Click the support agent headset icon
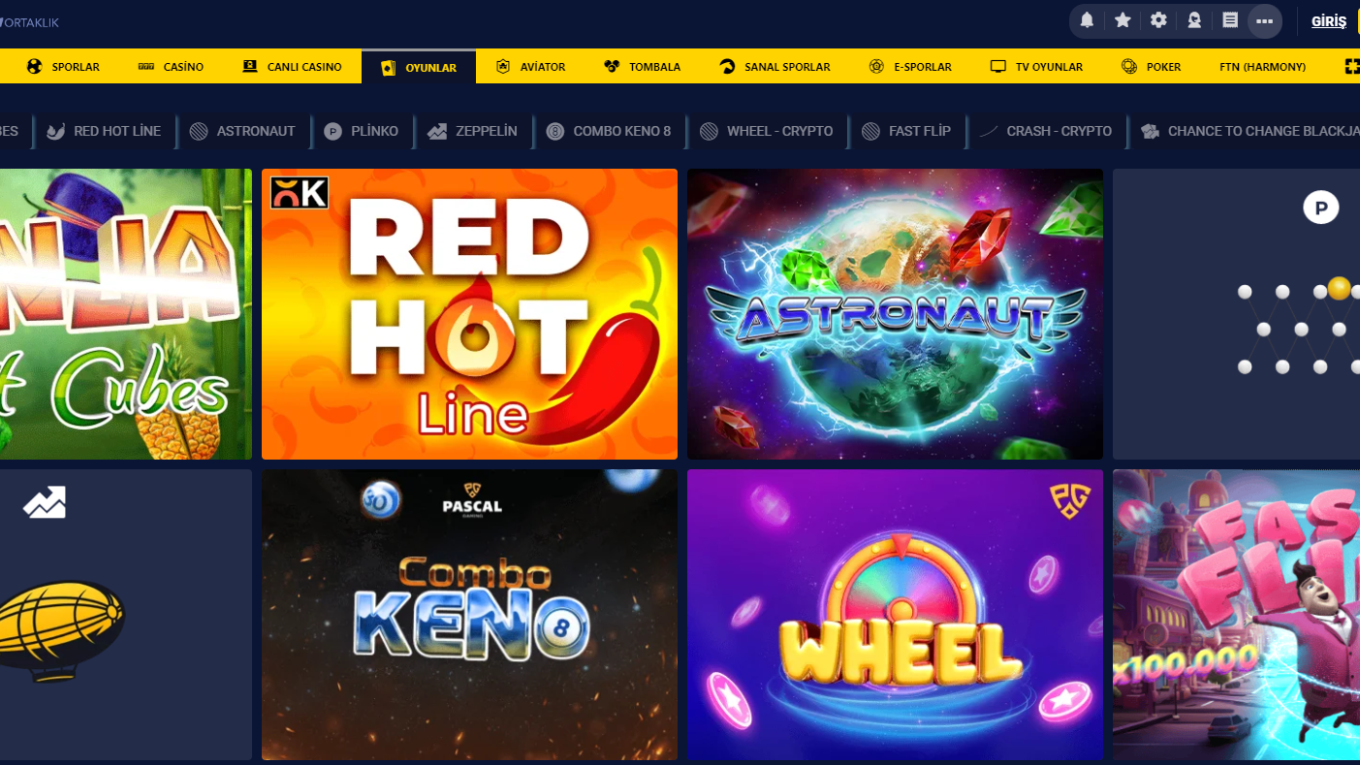 (x=1194, y=20)
